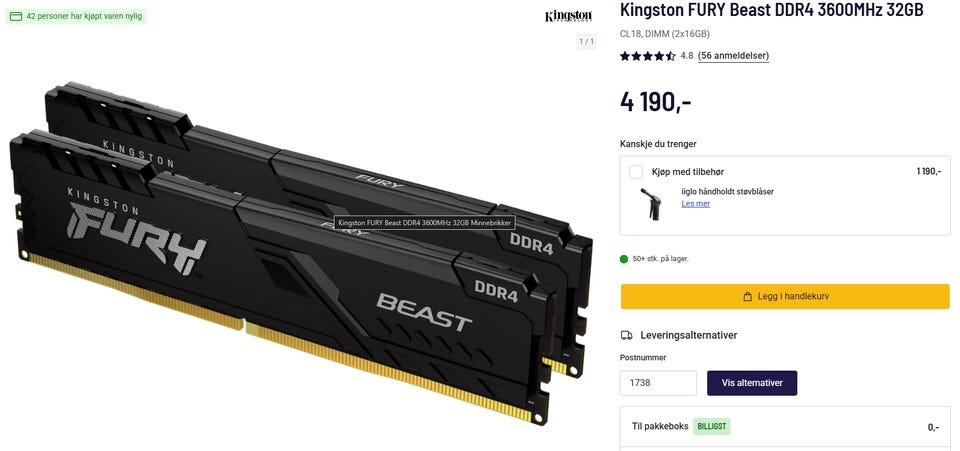960x451 pixels.
Task: Click the shopping bag icon on the cart button
Action: 747,297
